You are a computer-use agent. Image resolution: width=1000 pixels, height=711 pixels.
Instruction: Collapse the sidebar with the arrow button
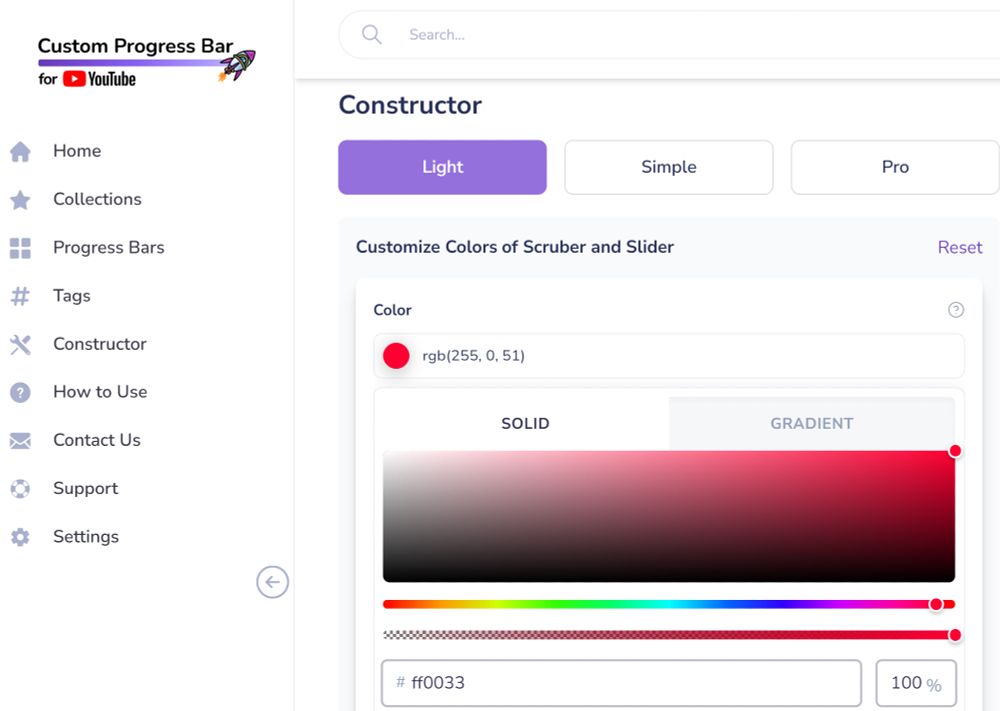point(272,582)
